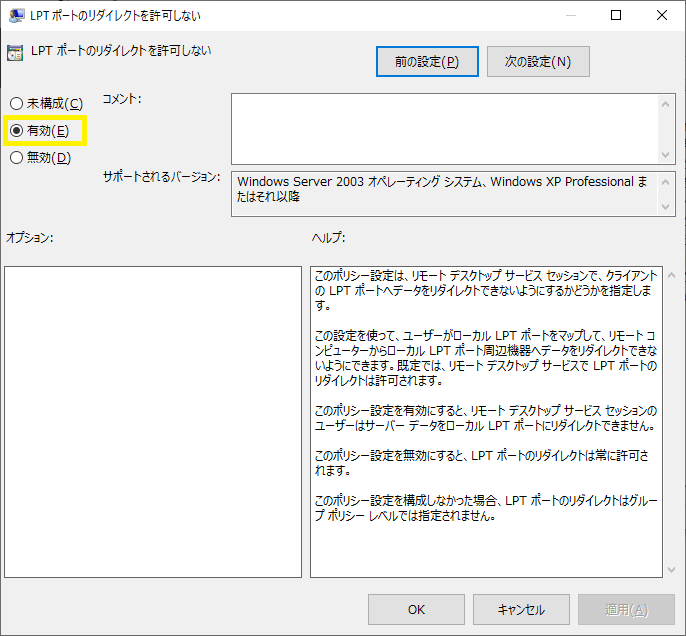Close the dialog with the X button
This screenshot has height=636, width=686.
pos(662,15)
